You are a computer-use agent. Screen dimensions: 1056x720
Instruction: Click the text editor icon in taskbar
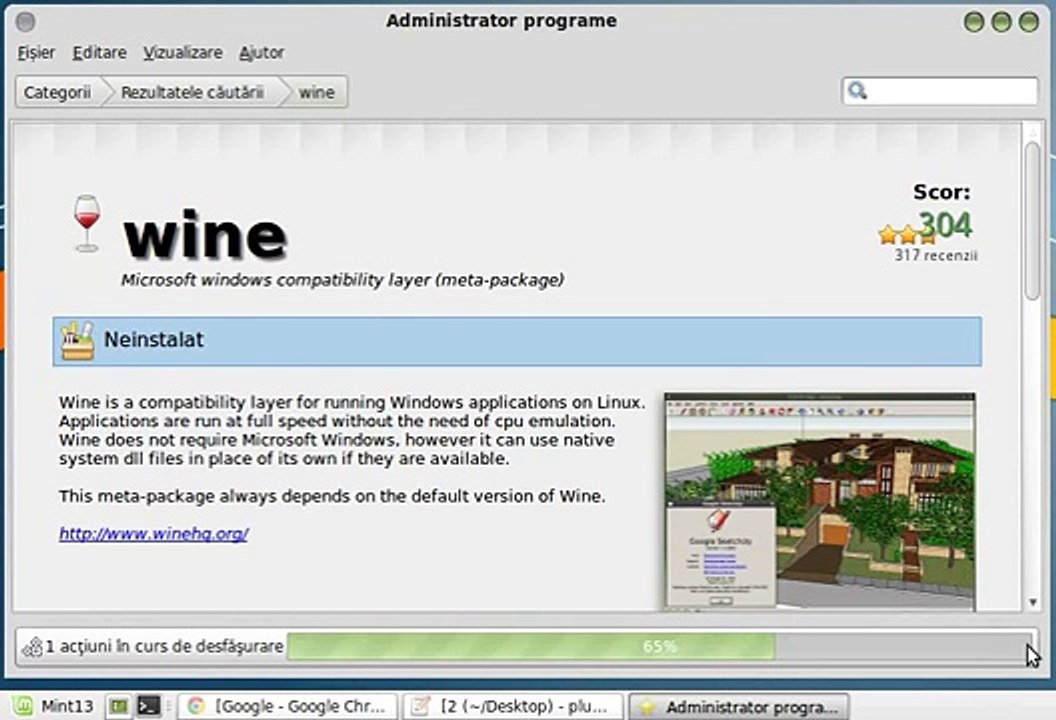[x=420, y=706]
